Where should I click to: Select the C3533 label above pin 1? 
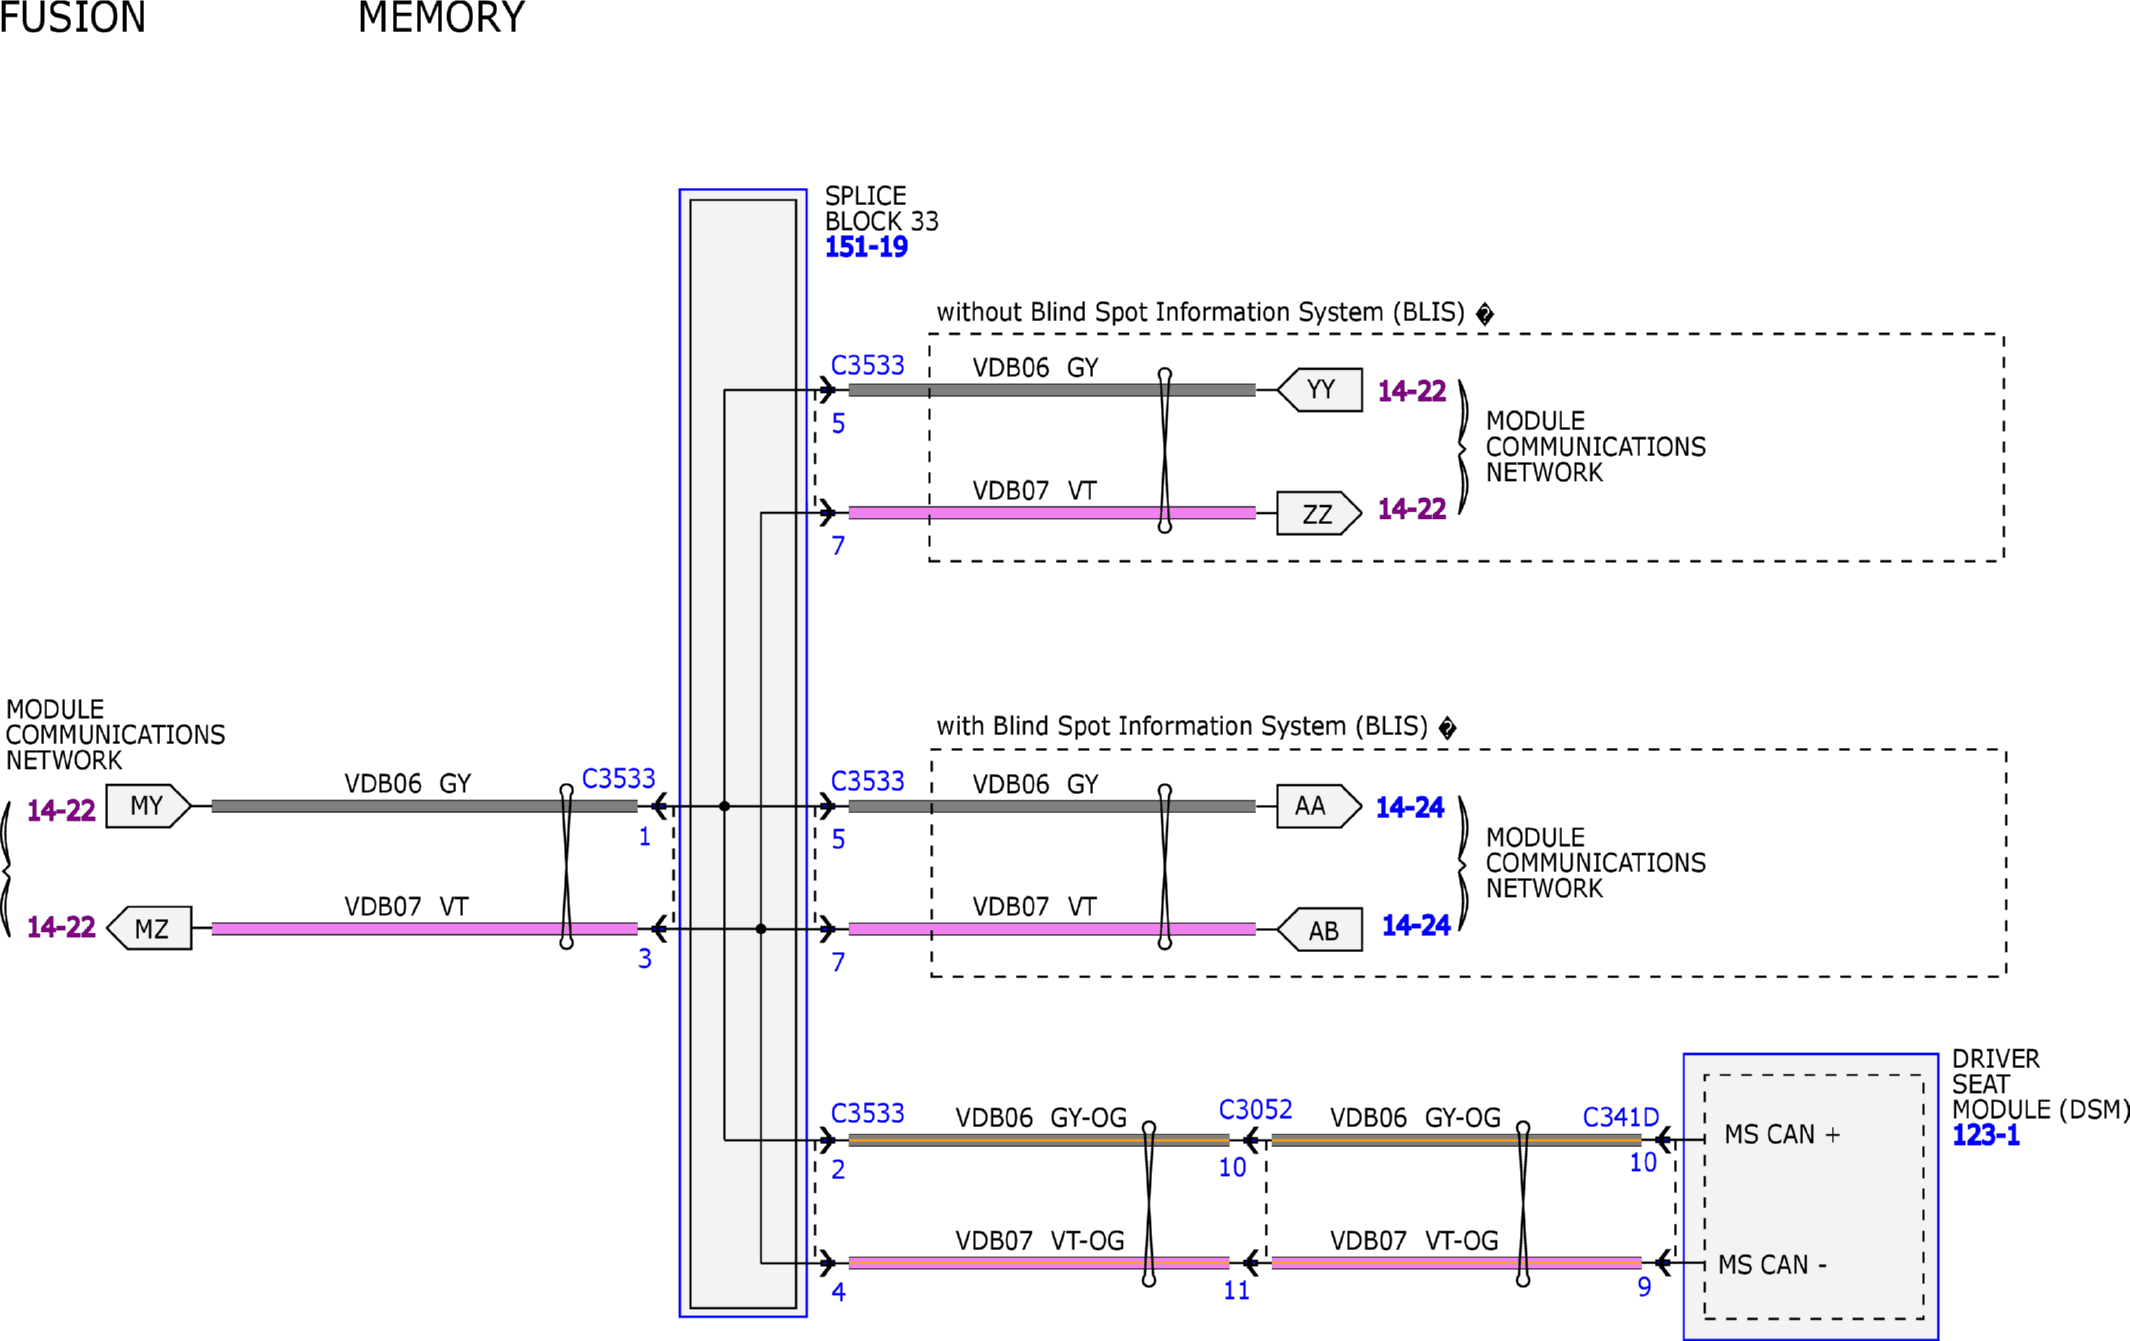point(619,779)
